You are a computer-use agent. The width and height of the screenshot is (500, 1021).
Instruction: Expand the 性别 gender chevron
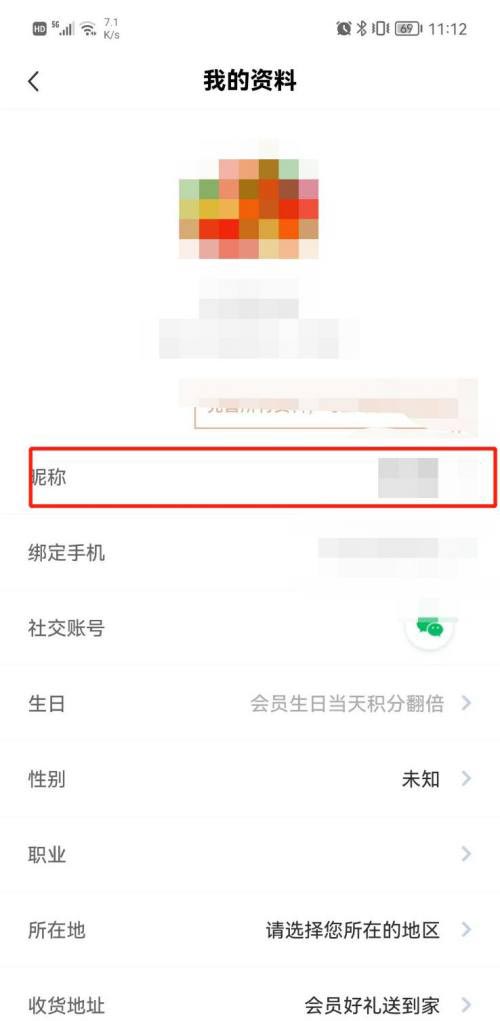pos(465,778)
